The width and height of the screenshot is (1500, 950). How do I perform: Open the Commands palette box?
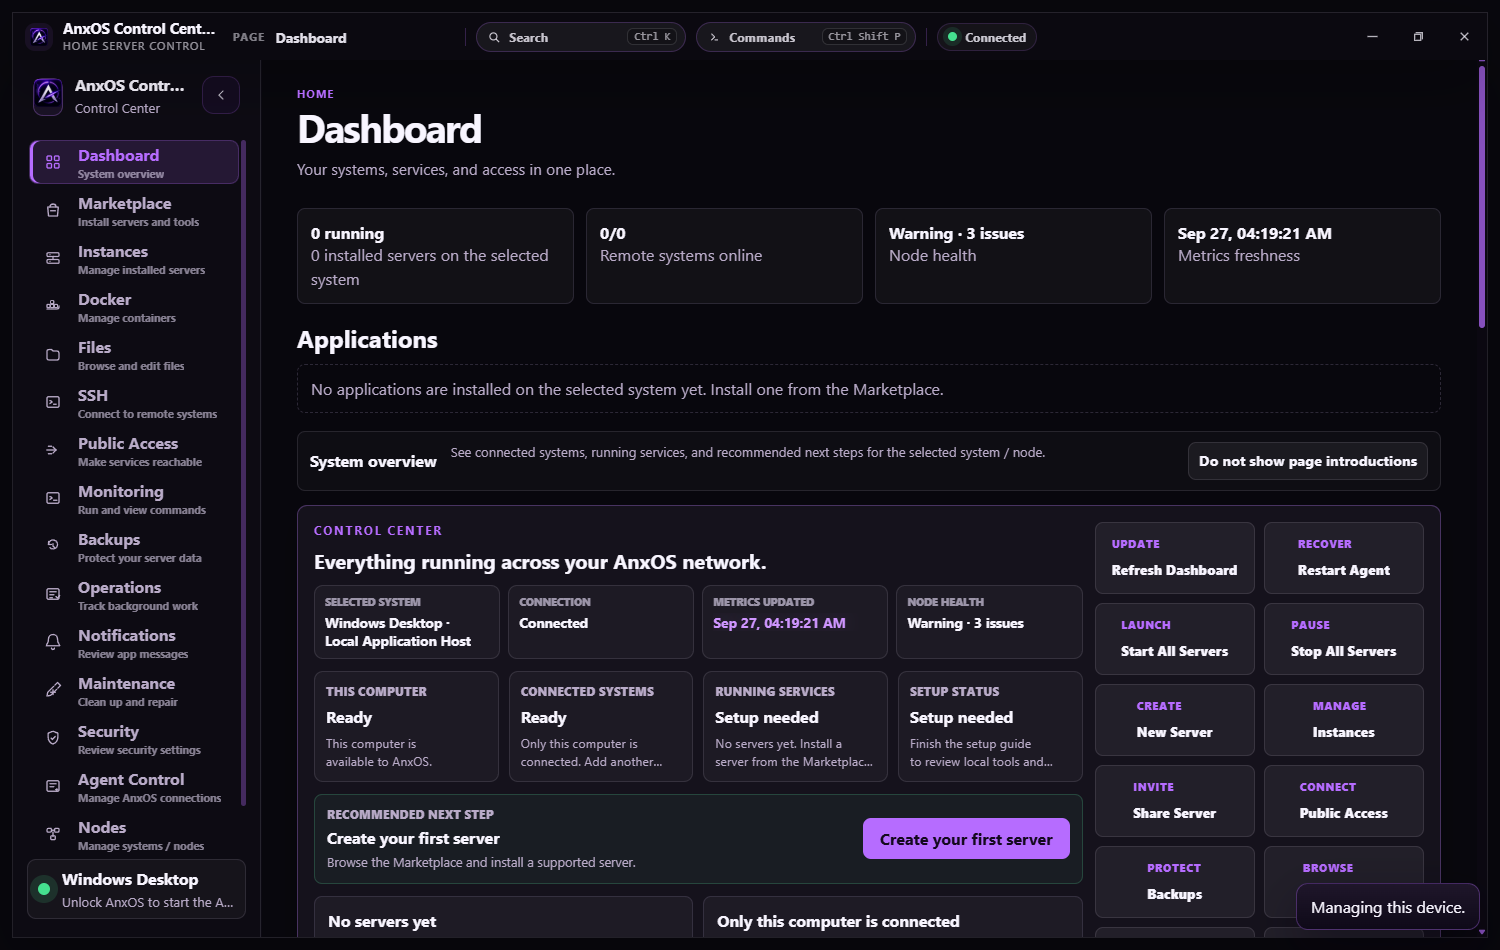pos(806,37)
